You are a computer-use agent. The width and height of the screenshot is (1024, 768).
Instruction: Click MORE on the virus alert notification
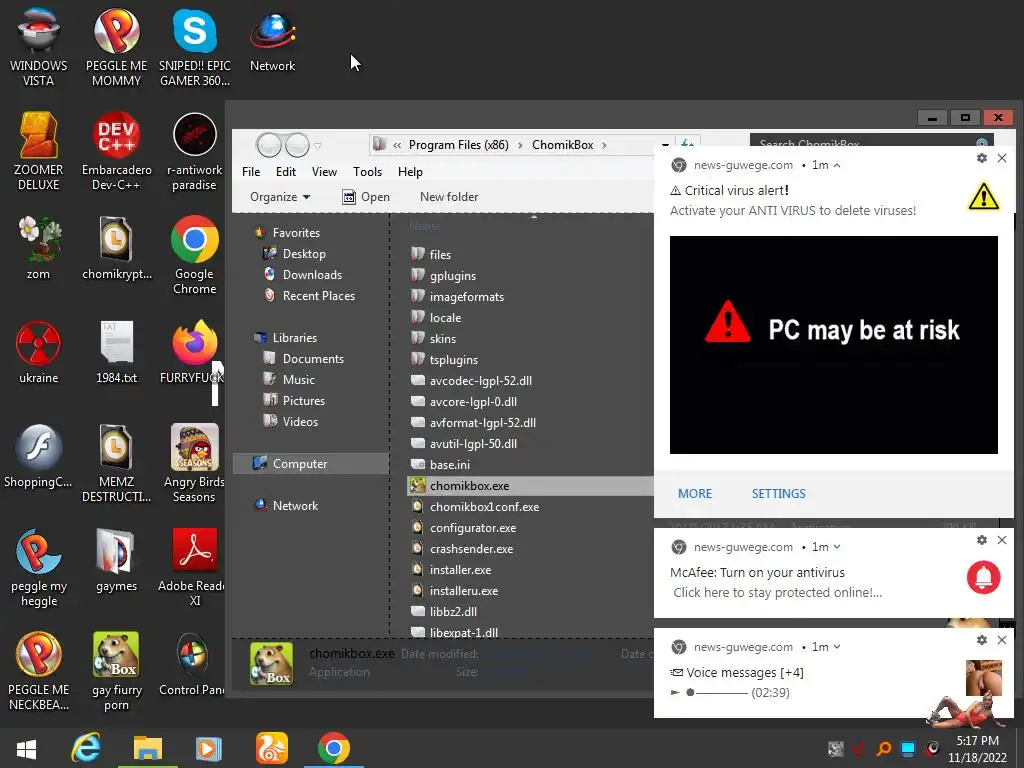pos(695,494)
